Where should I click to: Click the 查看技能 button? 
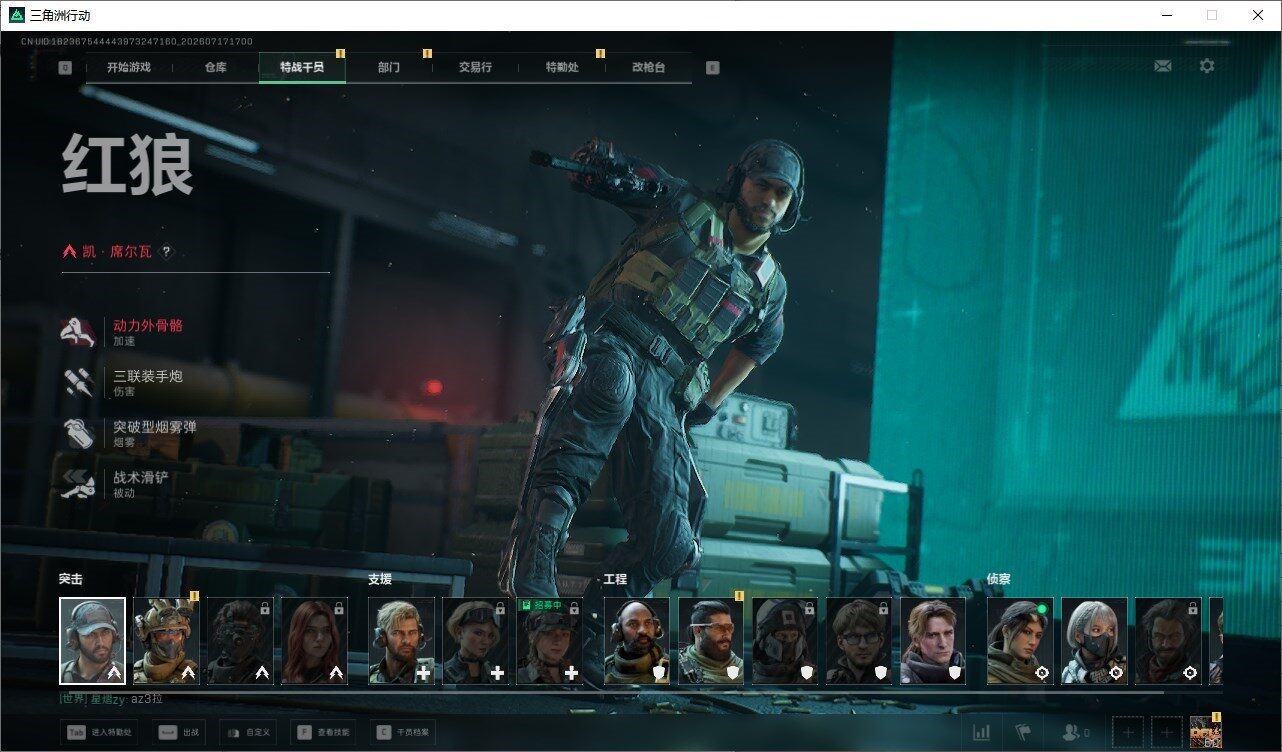322,733
